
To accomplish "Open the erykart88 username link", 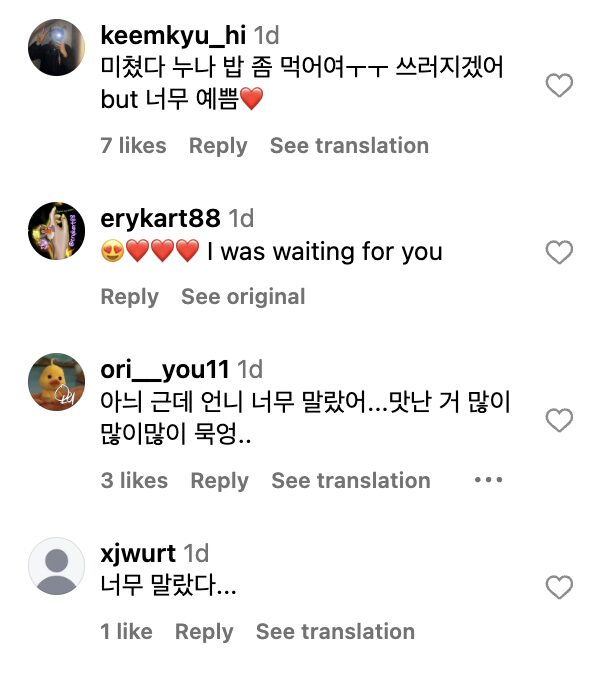I will [161, 218].
